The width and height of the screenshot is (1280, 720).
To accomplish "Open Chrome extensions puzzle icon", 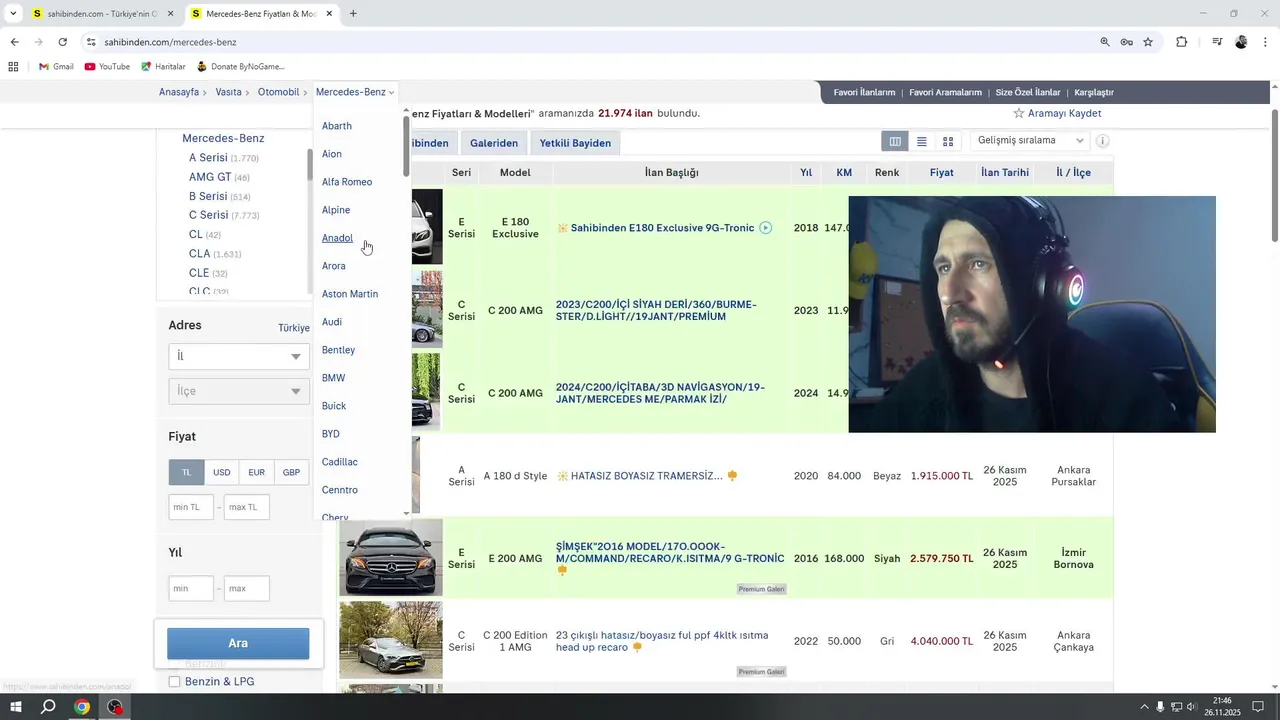I will 1182,42.
